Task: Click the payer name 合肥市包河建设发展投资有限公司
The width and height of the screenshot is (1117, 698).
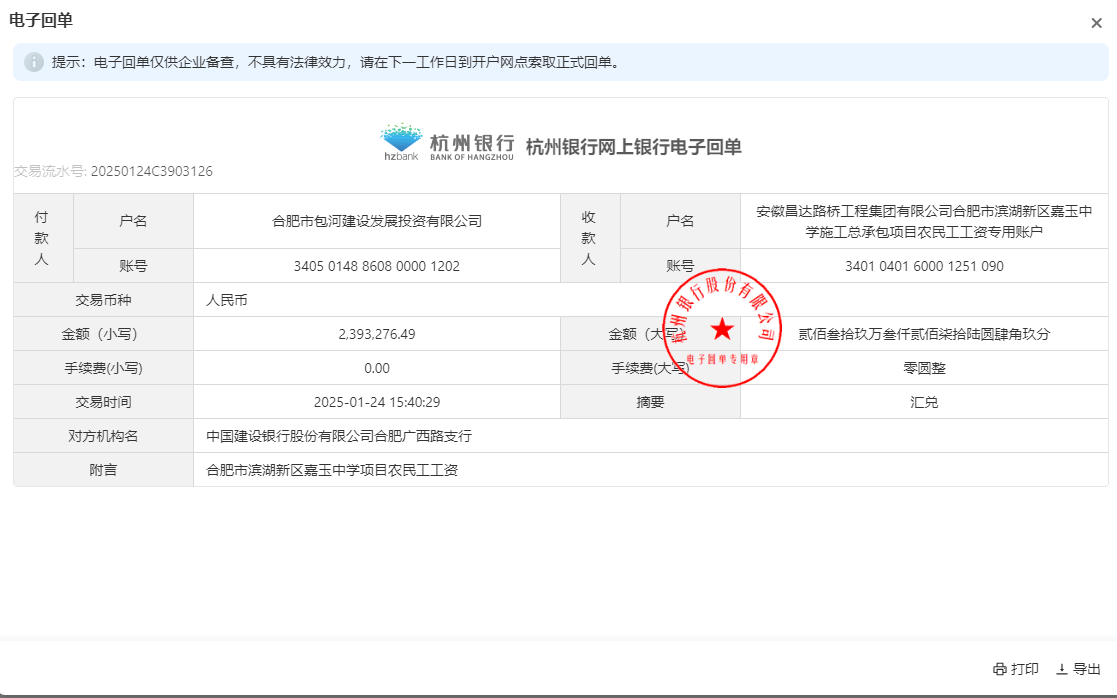Action: 377,221
